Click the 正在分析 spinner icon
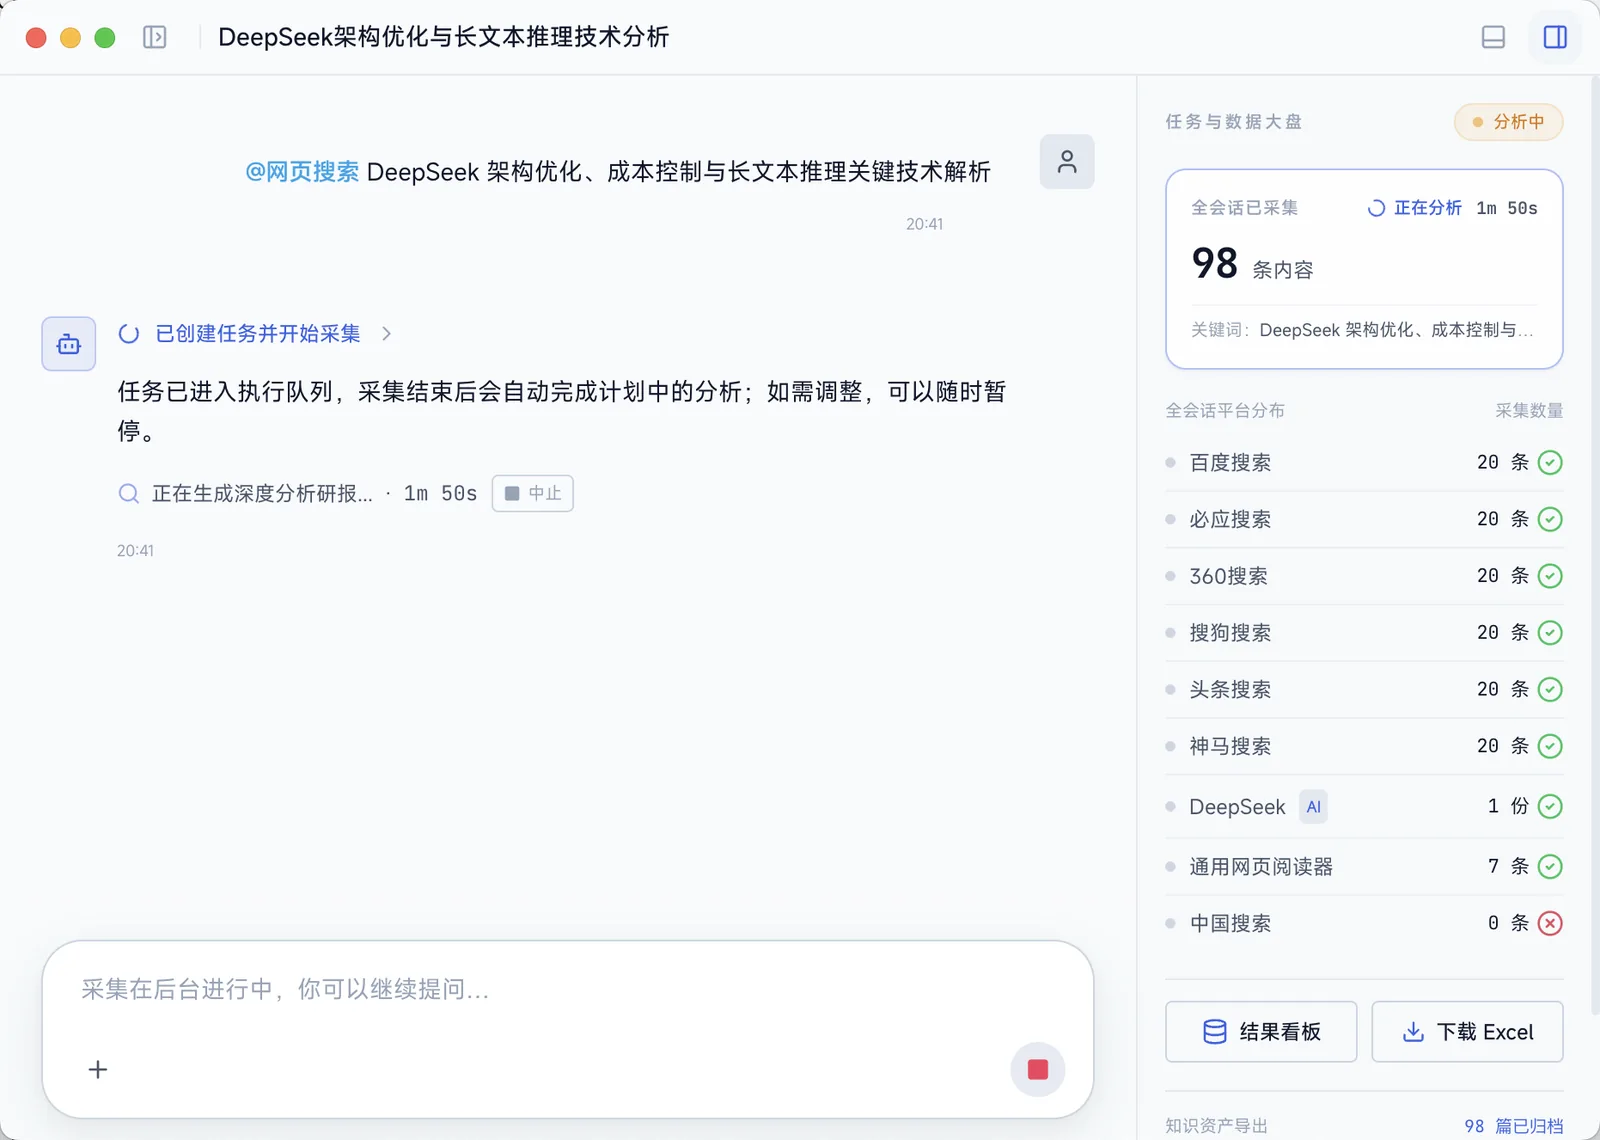Screen dimensions: 1600x1140 1376,208
